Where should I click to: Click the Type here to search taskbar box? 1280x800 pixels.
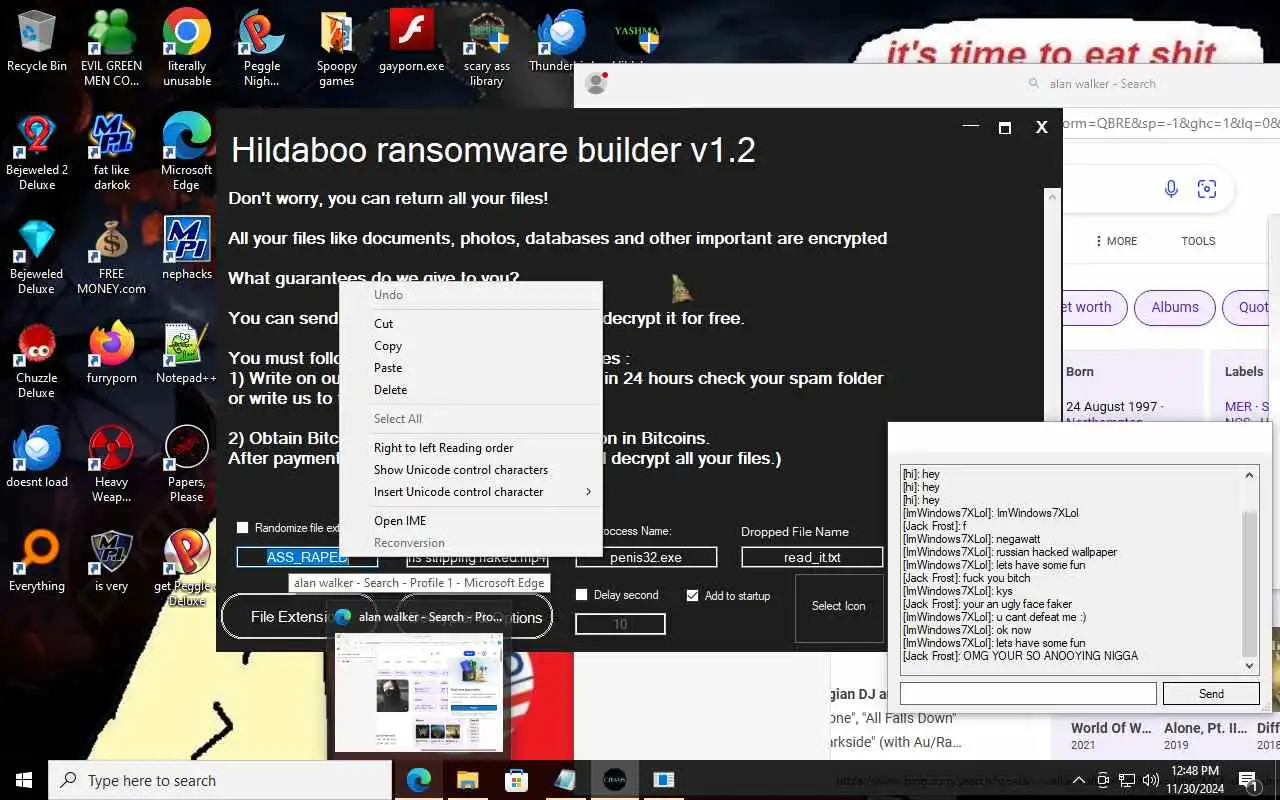tap(220, 781)
